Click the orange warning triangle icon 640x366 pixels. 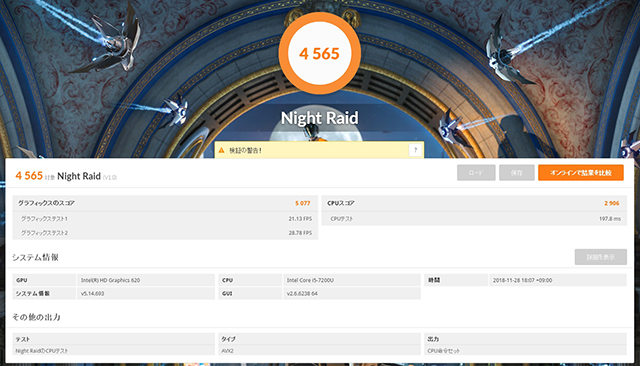pos(221,150)
